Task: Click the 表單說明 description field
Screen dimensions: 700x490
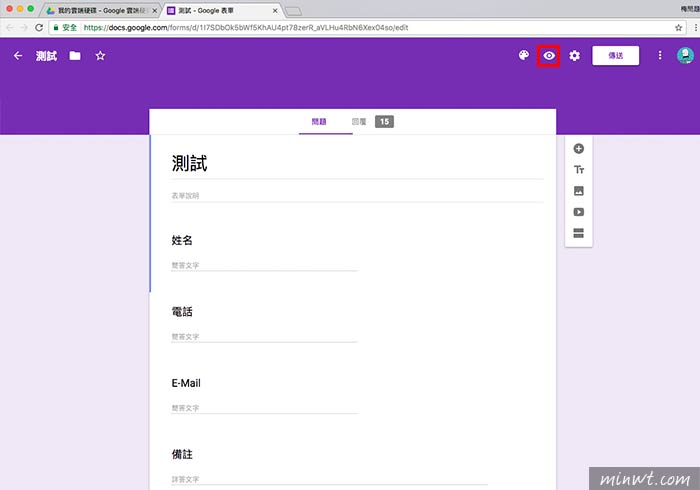Action: click(357, 195)
